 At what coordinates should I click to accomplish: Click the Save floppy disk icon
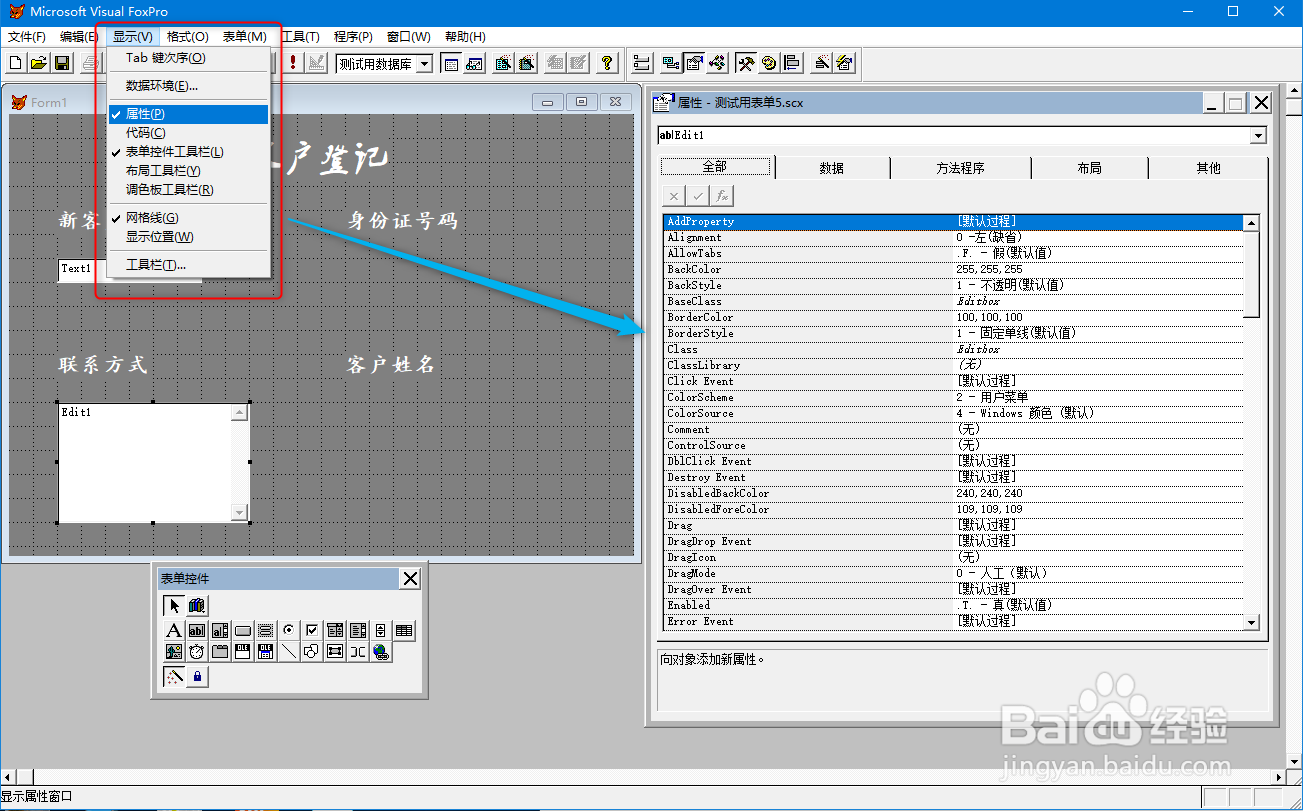coord(61,63)
